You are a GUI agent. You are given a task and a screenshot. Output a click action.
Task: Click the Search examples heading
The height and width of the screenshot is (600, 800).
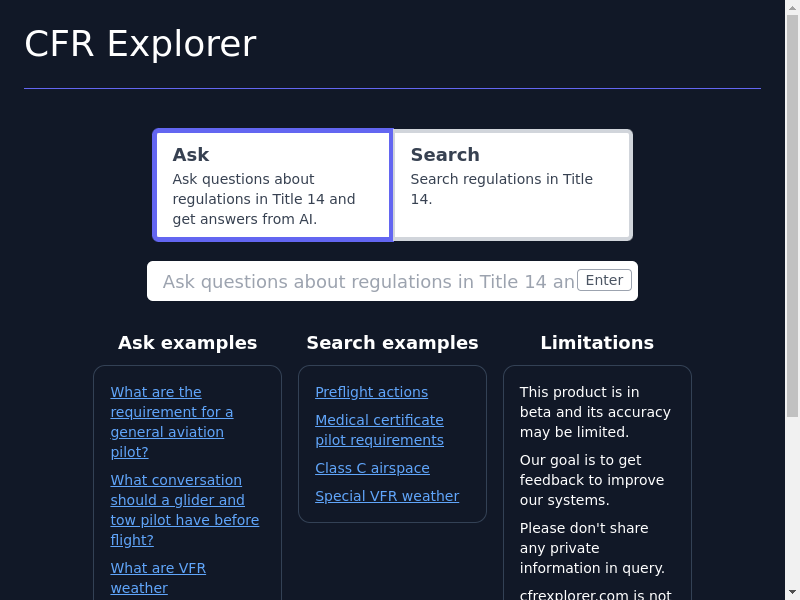click(392, 343)
